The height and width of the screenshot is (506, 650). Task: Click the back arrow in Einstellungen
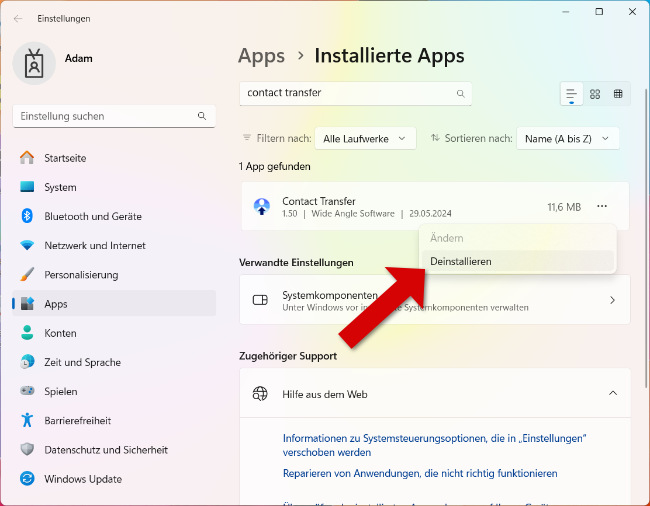(18, 19)
